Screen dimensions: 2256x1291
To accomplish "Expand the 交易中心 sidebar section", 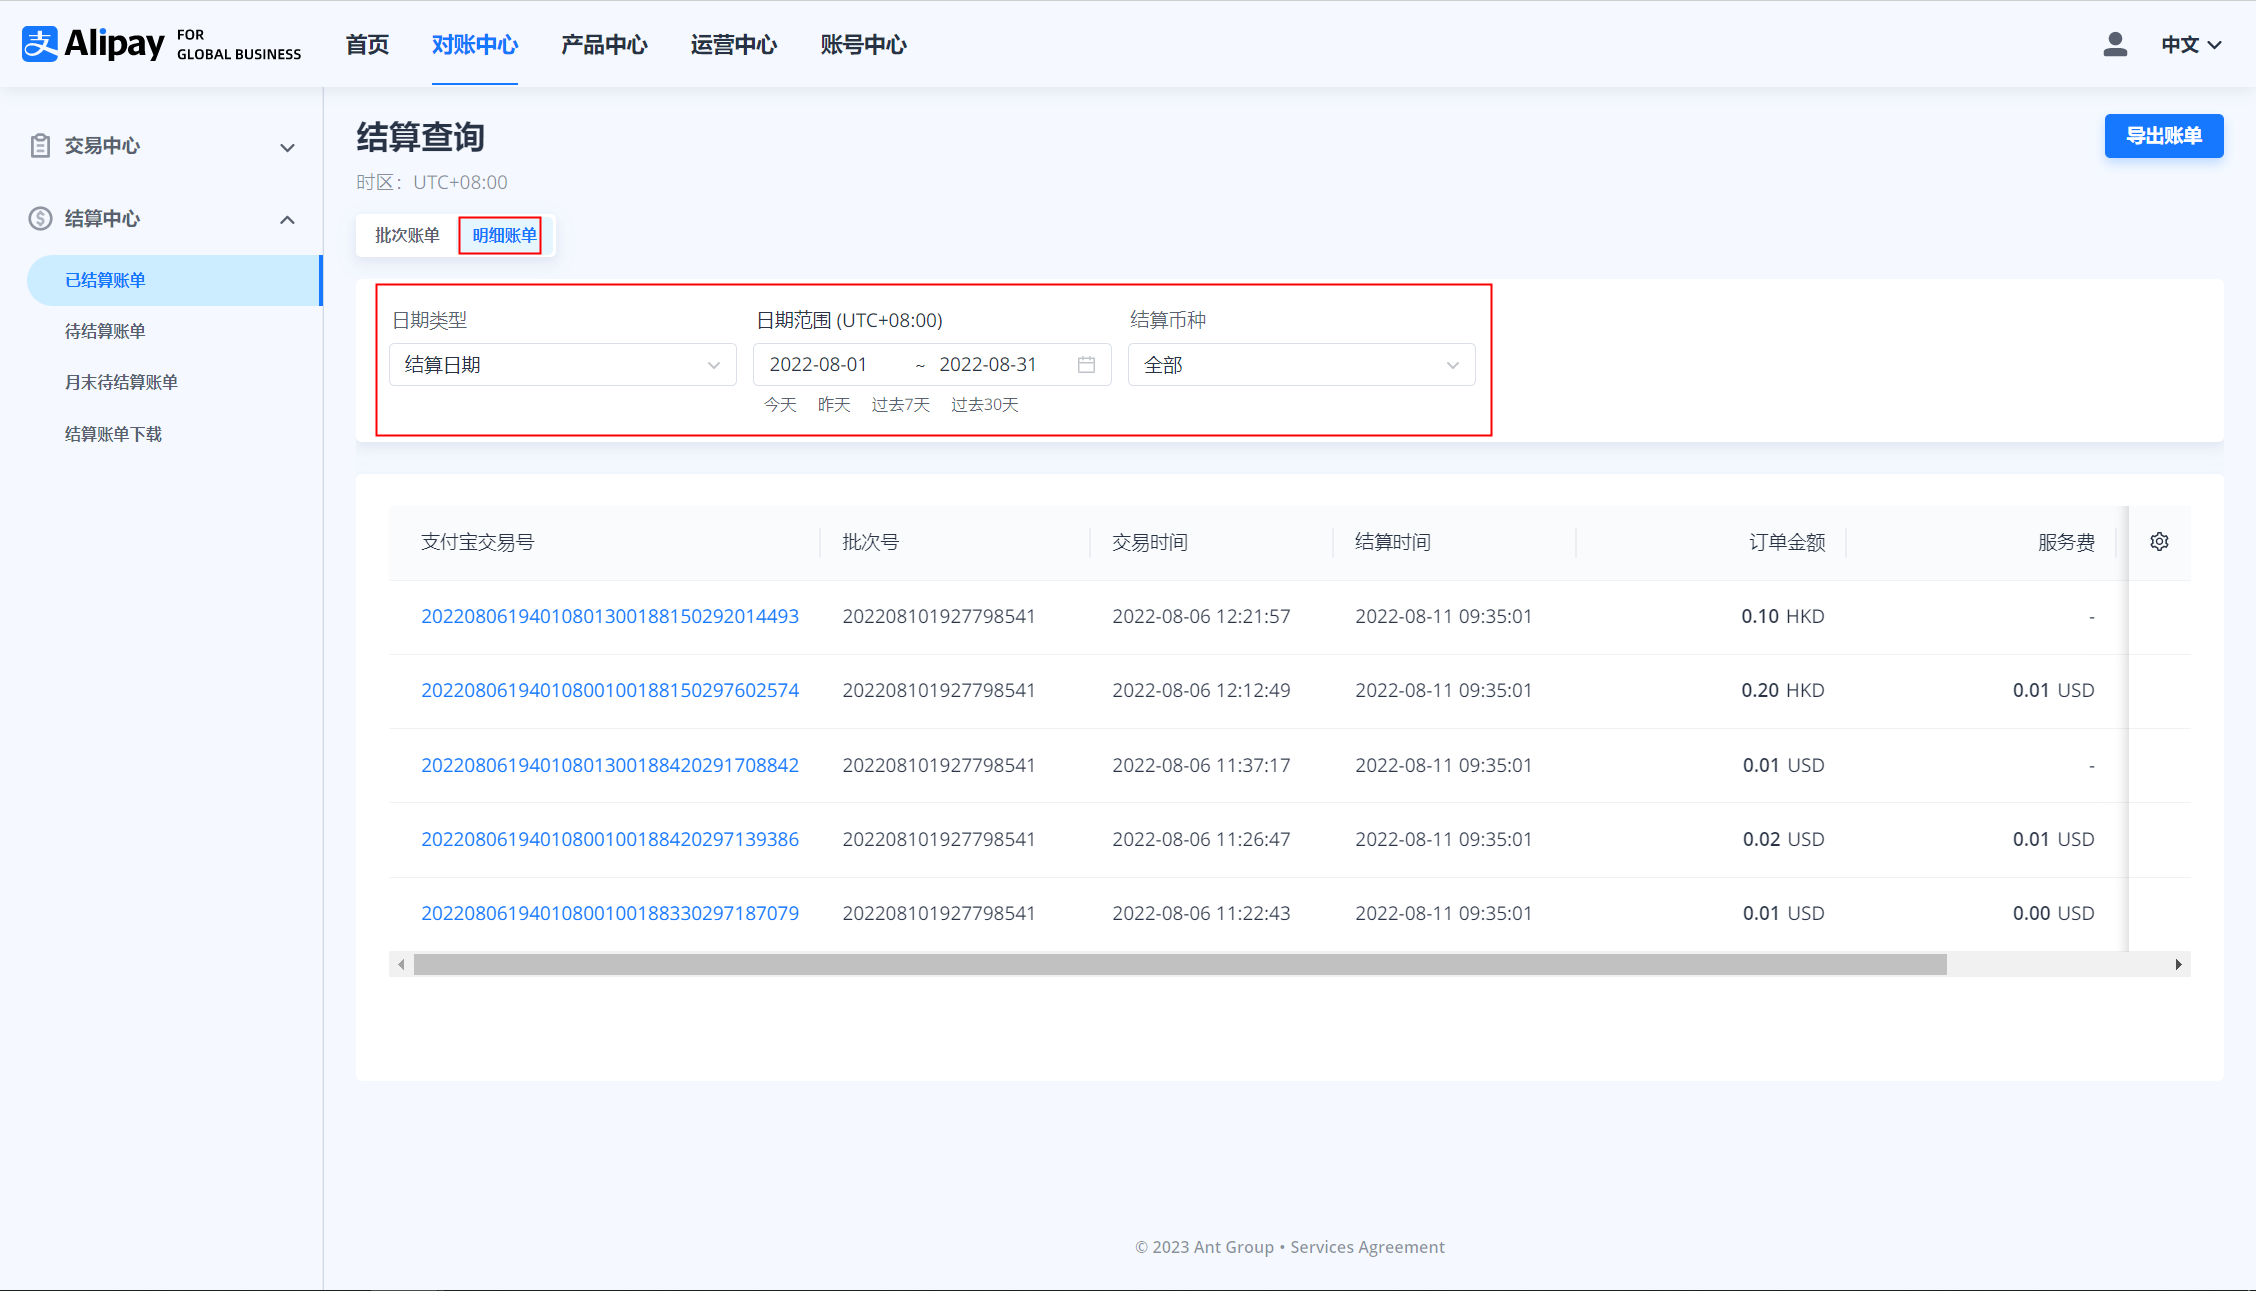I will click(x=287, y=147).
